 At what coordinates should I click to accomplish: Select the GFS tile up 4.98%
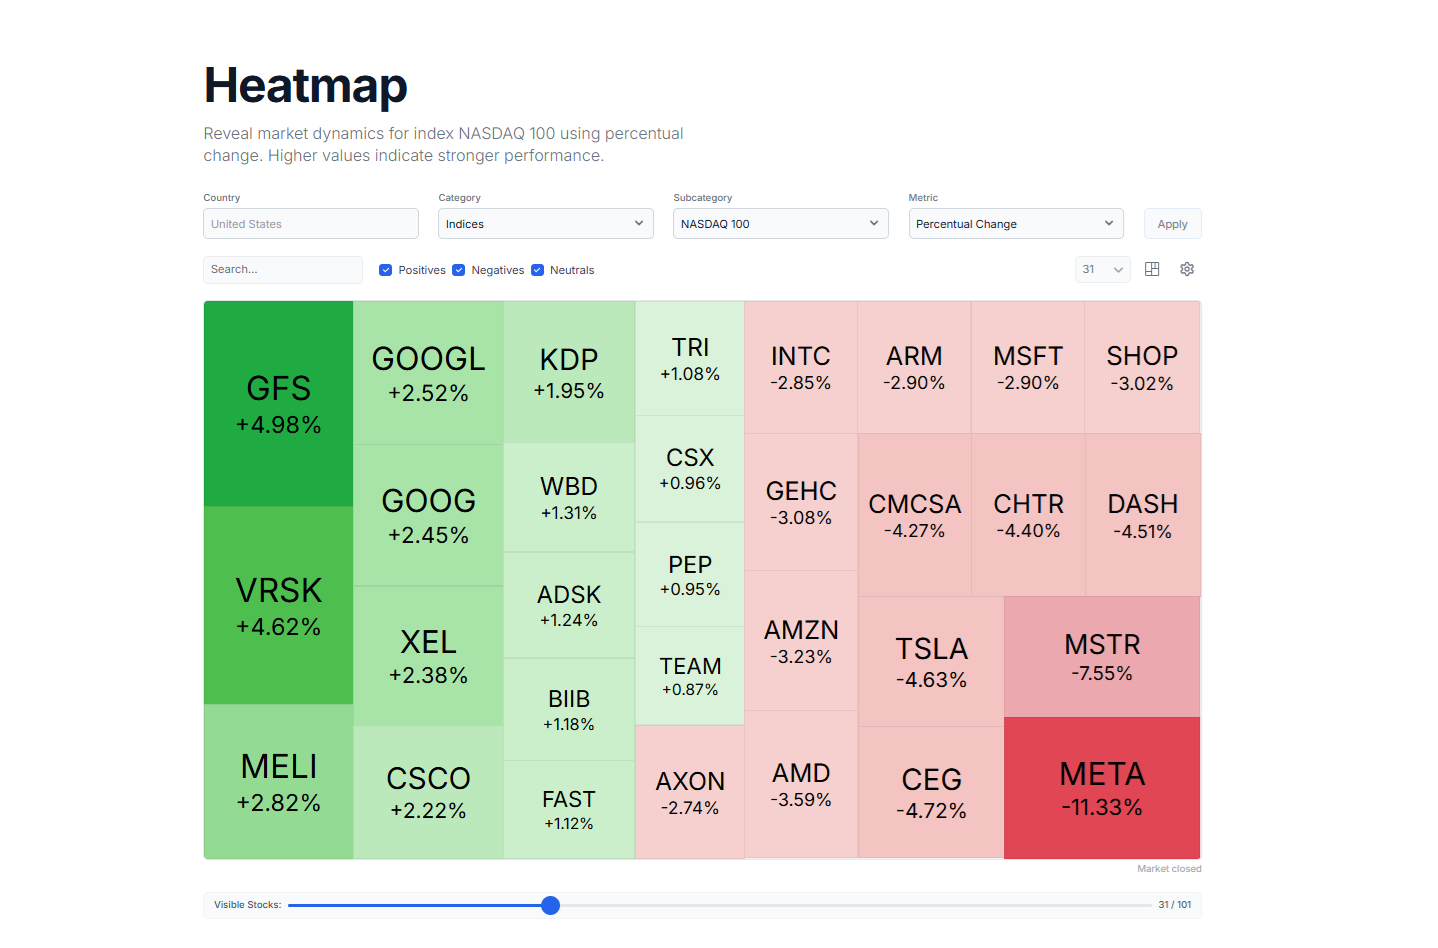(278, 403)
